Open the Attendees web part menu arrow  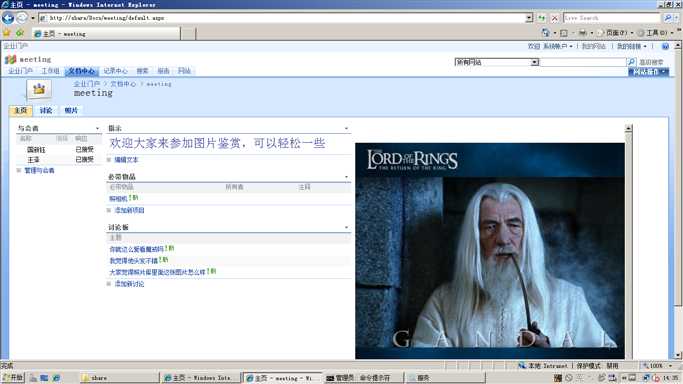click(97, 128)
